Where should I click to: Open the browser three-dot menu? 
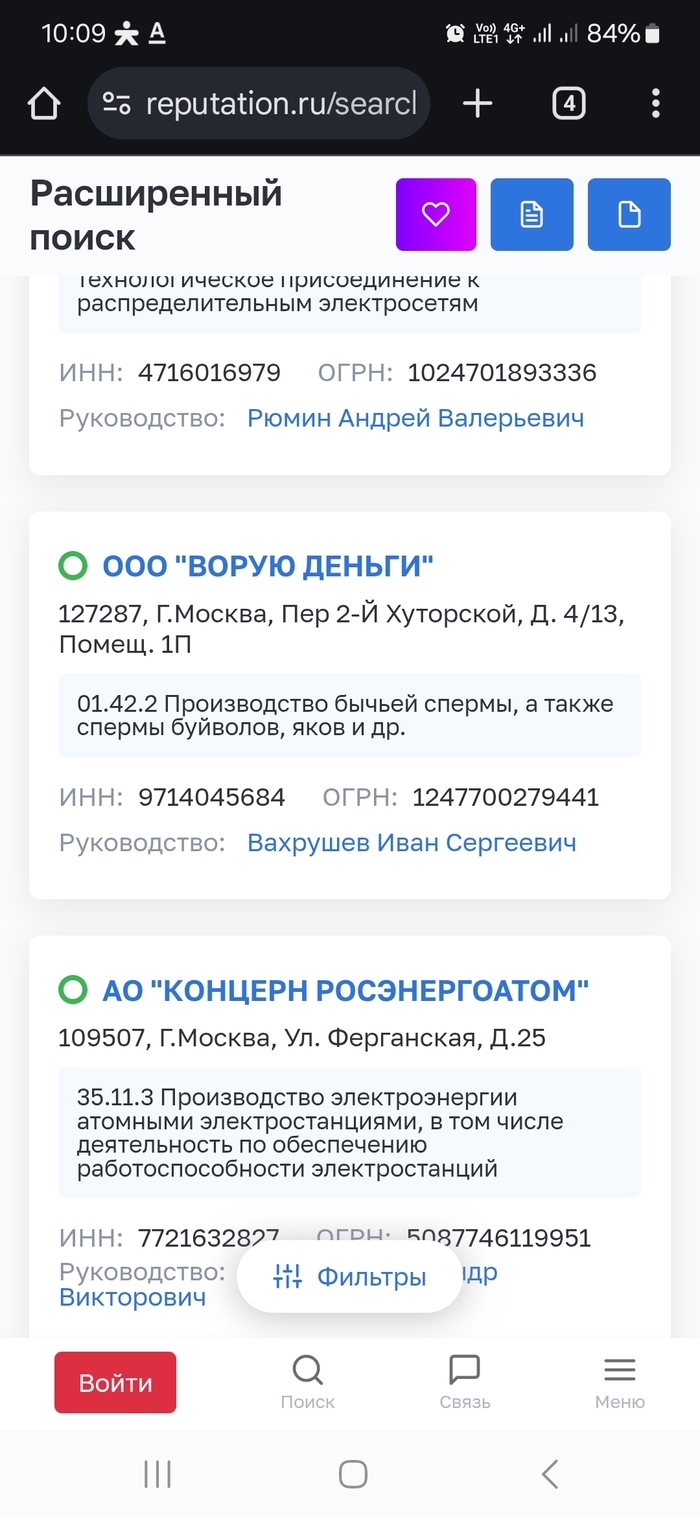(x=655, y=104)
